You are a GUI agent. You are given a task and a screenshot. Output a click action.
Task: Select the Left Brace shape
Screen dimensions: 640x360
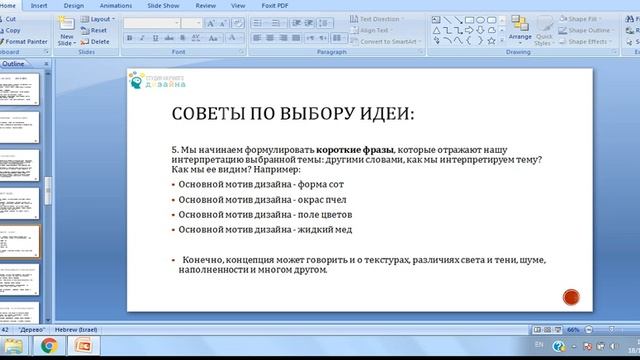click(x=469, y=41)
